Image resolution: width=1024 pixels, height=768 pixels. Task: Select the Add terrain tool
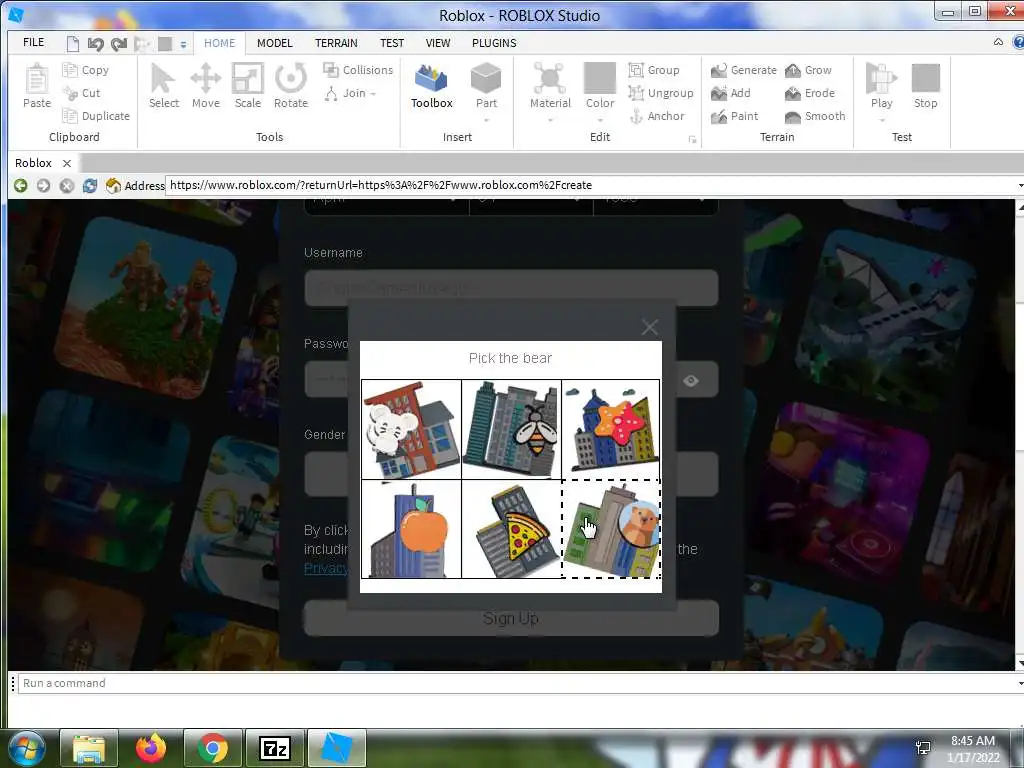731,93
